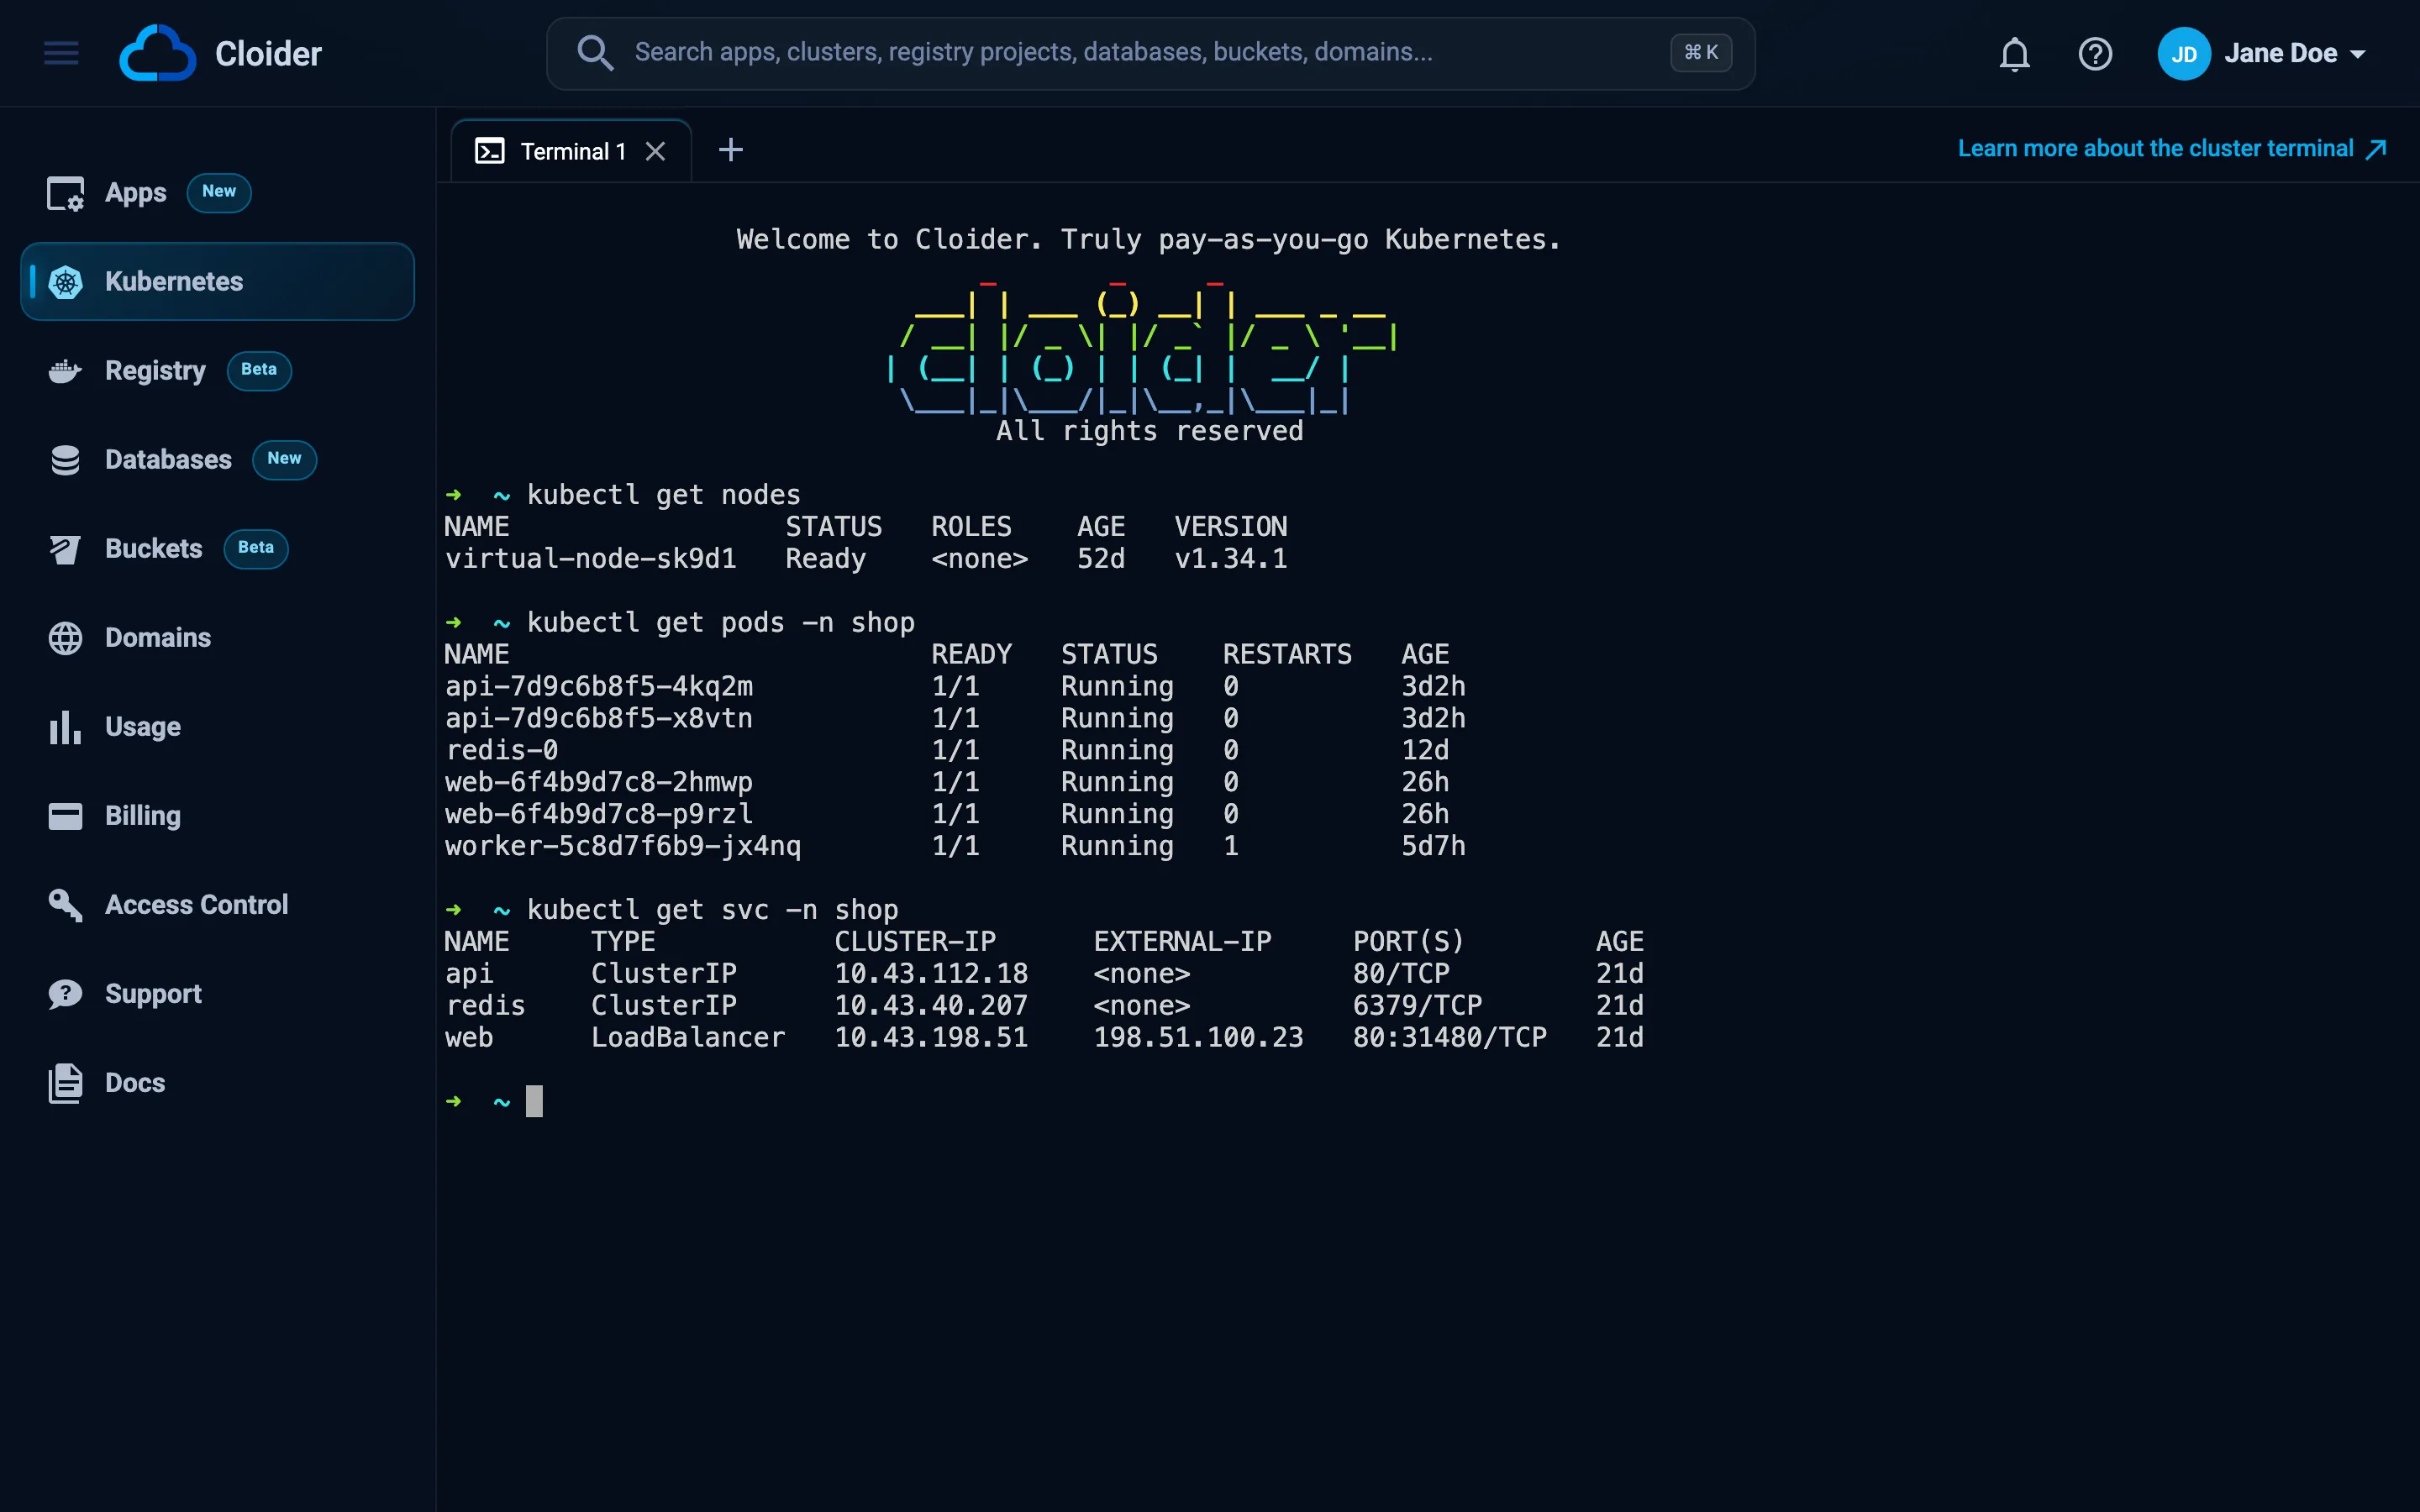Click cluster IP 10.43.40.207
This screenshot has height=1512, width=2420.
[x=931, y=1005]
